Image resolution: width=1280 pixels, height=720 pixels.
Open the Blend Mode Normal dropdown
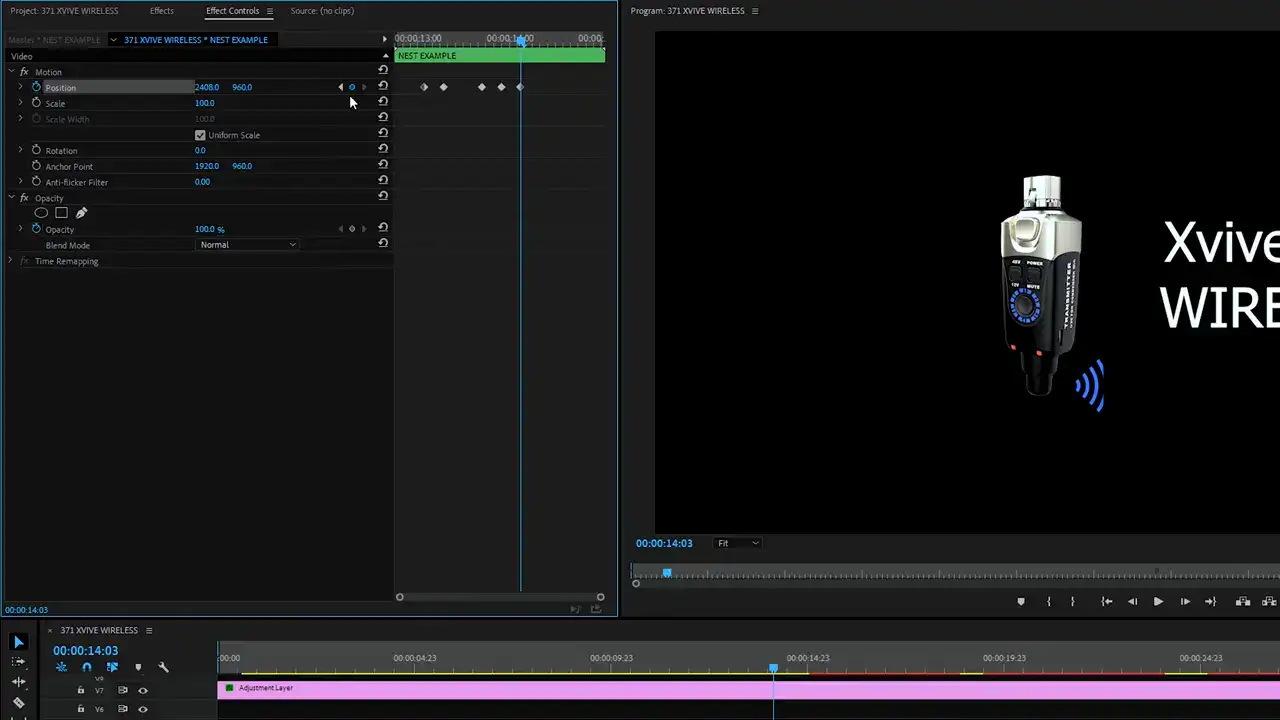[x=247, y=245]
